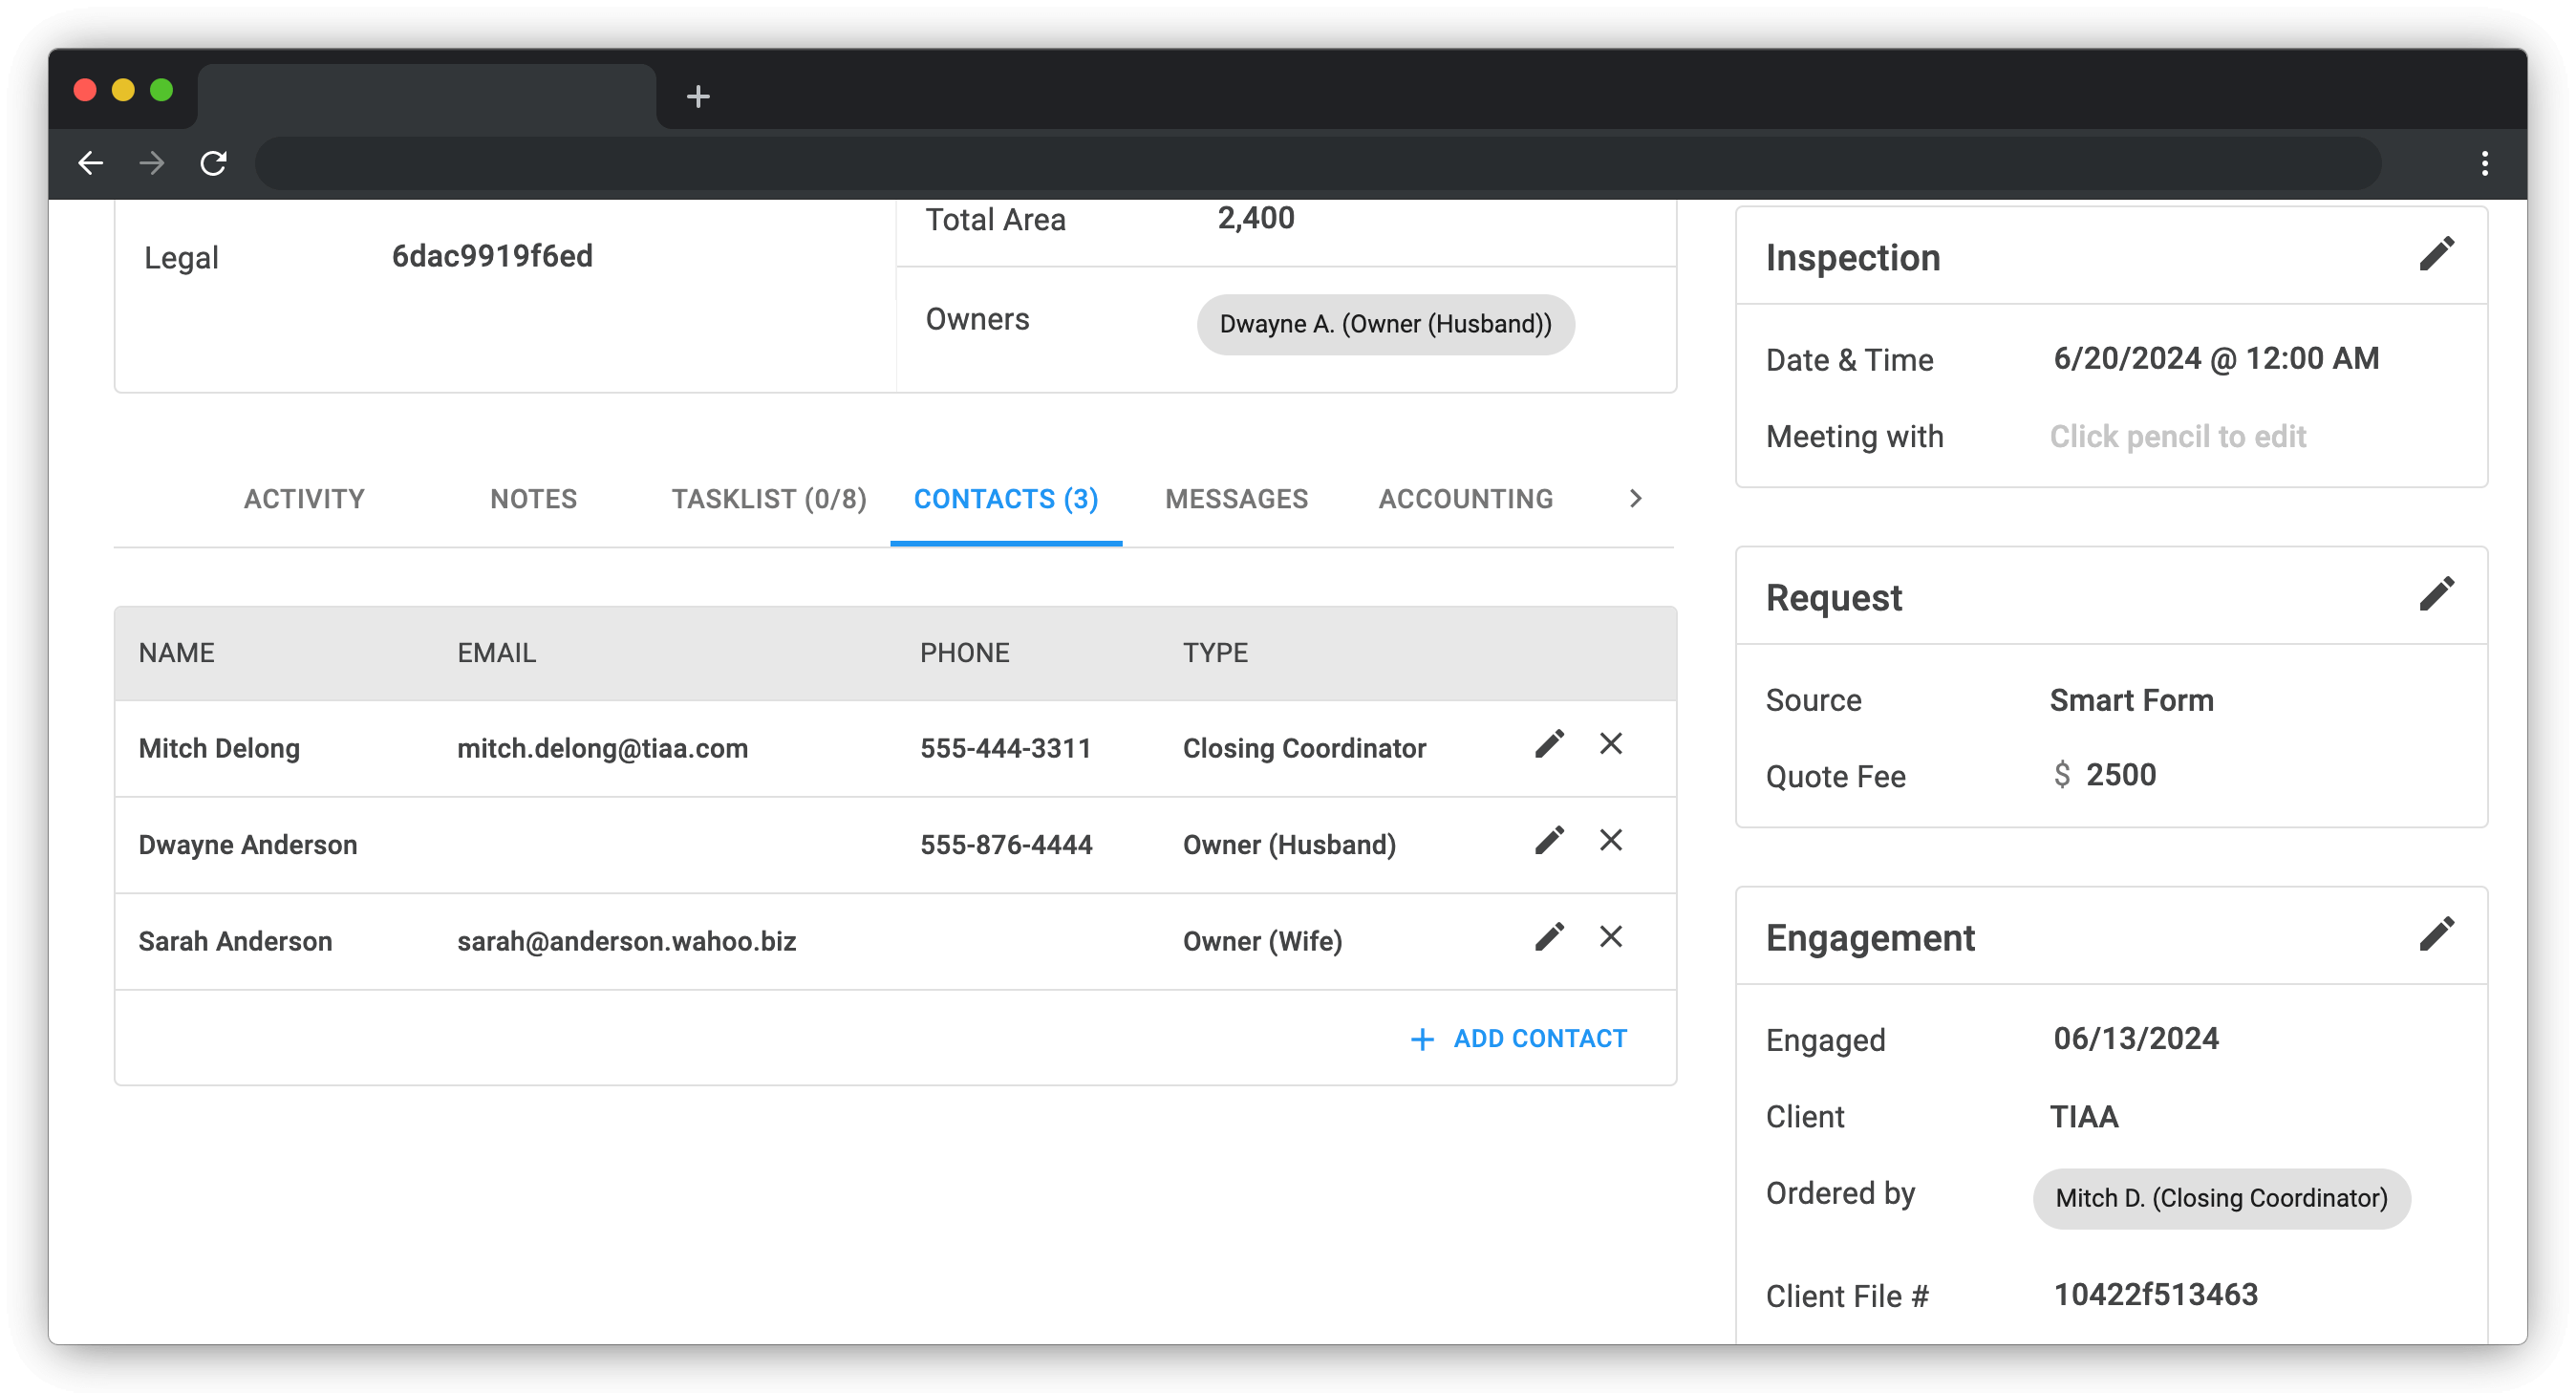Image resolution: width=2576 pixels, height=1393 pixels.
Task: Switch to the Activity tab
Action: click(304, 499)
